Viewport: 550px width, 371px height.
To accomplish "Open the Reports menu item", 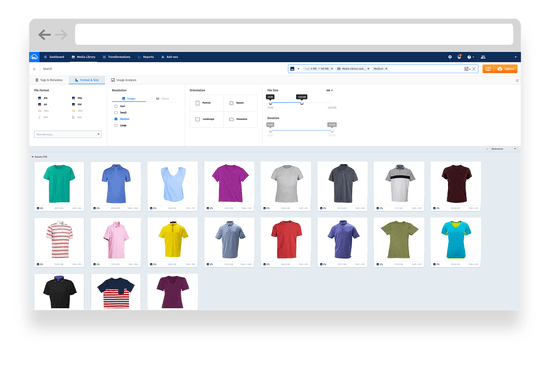I will (146, 57).
